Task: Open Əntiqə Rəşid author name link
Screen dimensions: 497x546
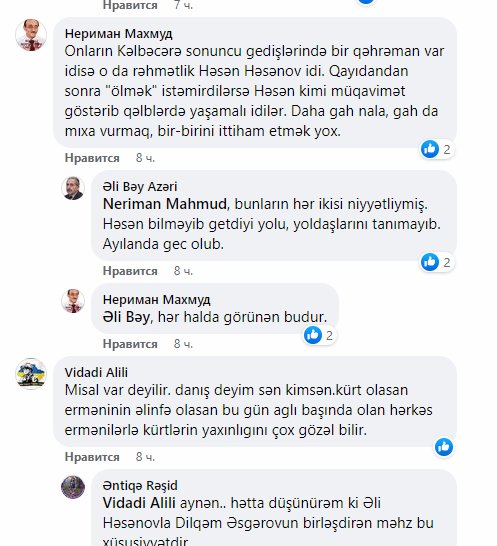Action: [140, 485]
